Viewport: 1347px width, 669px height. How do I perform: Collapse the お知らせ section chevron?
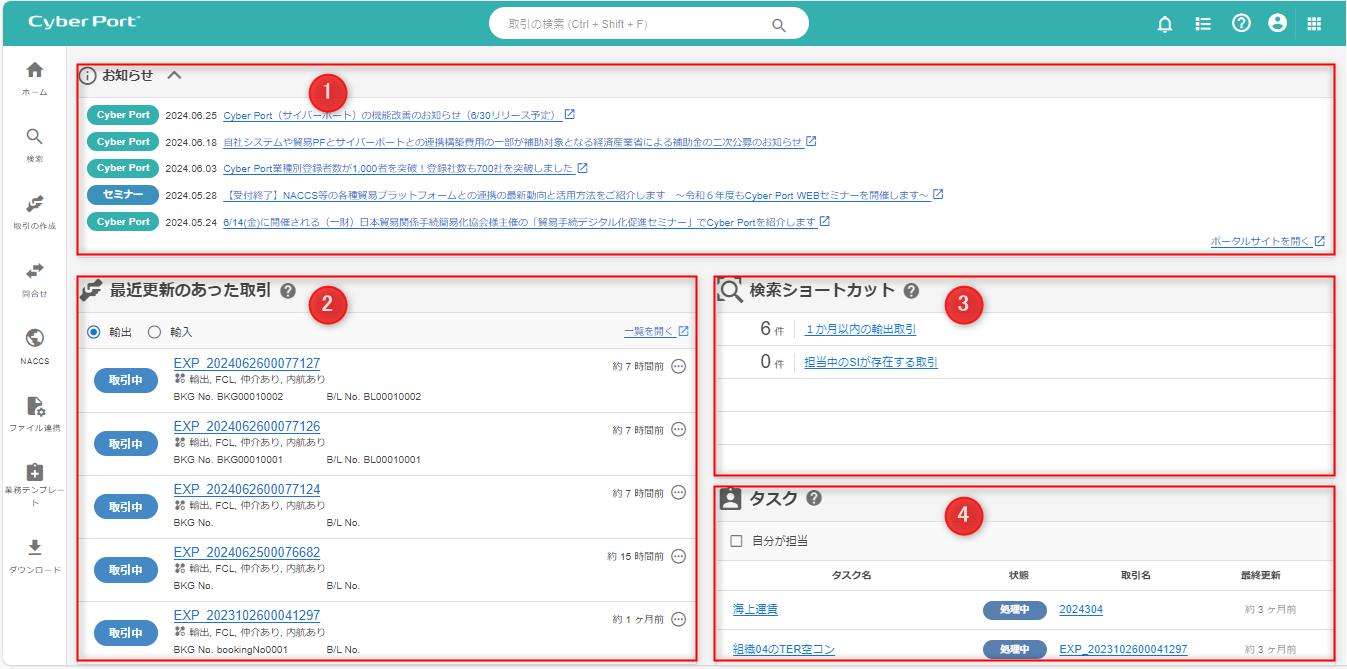[x=175, y=75]
